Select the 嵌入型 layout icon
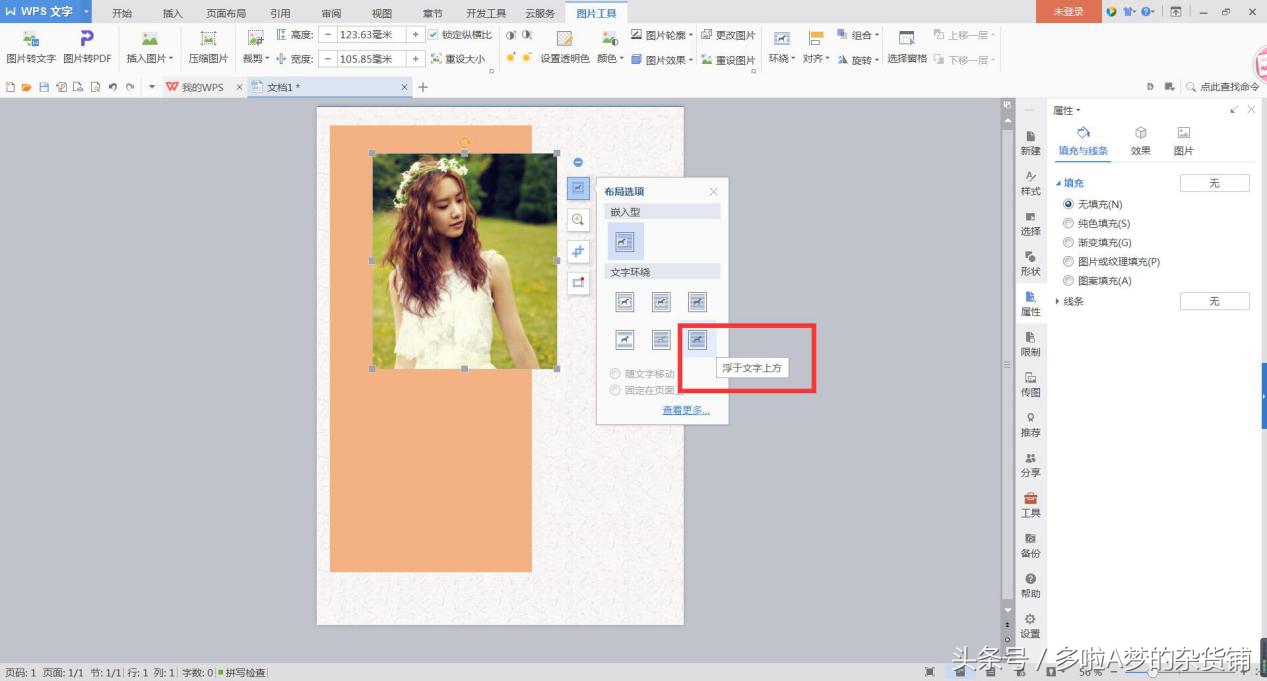The height and width of the screenshot is (681, 1267). tap(625, 241)
